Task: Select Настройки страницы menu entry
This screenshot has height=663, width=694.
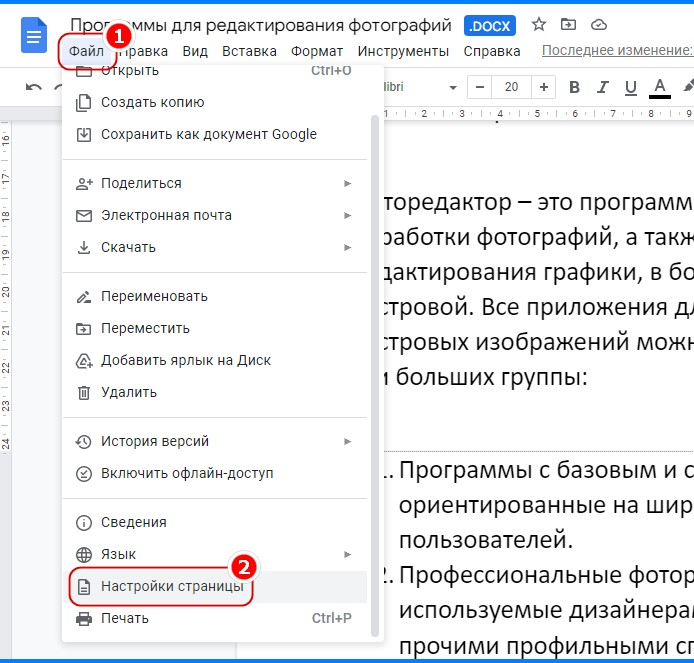Action: [x=172, y=586]
